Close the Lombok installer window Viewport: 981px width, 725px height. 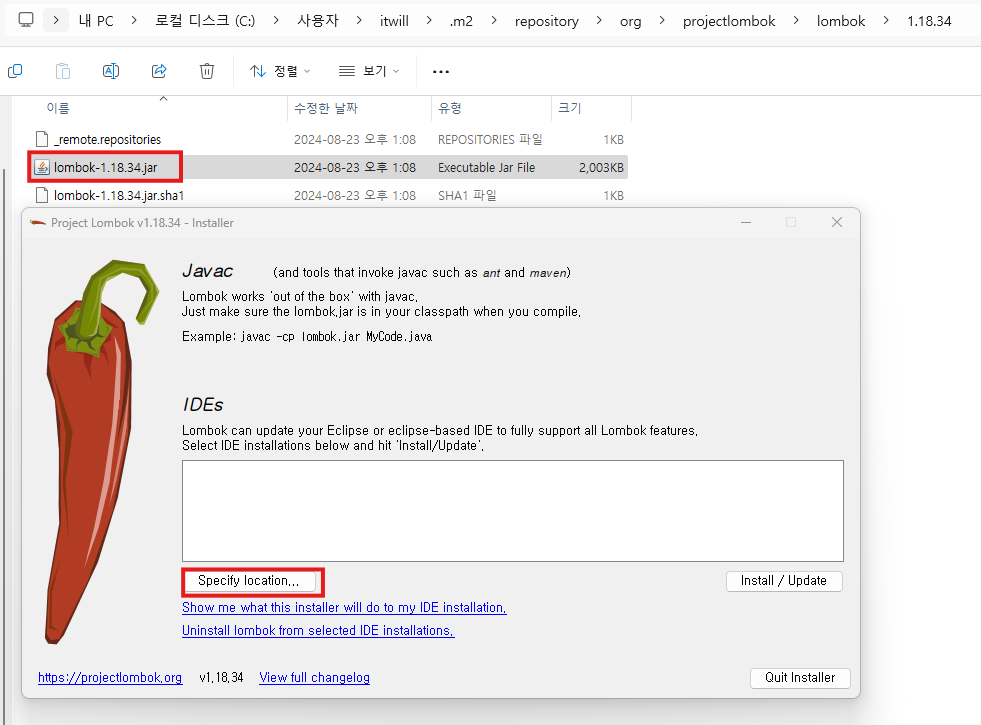pyautogui.click(x=836, y=222)
